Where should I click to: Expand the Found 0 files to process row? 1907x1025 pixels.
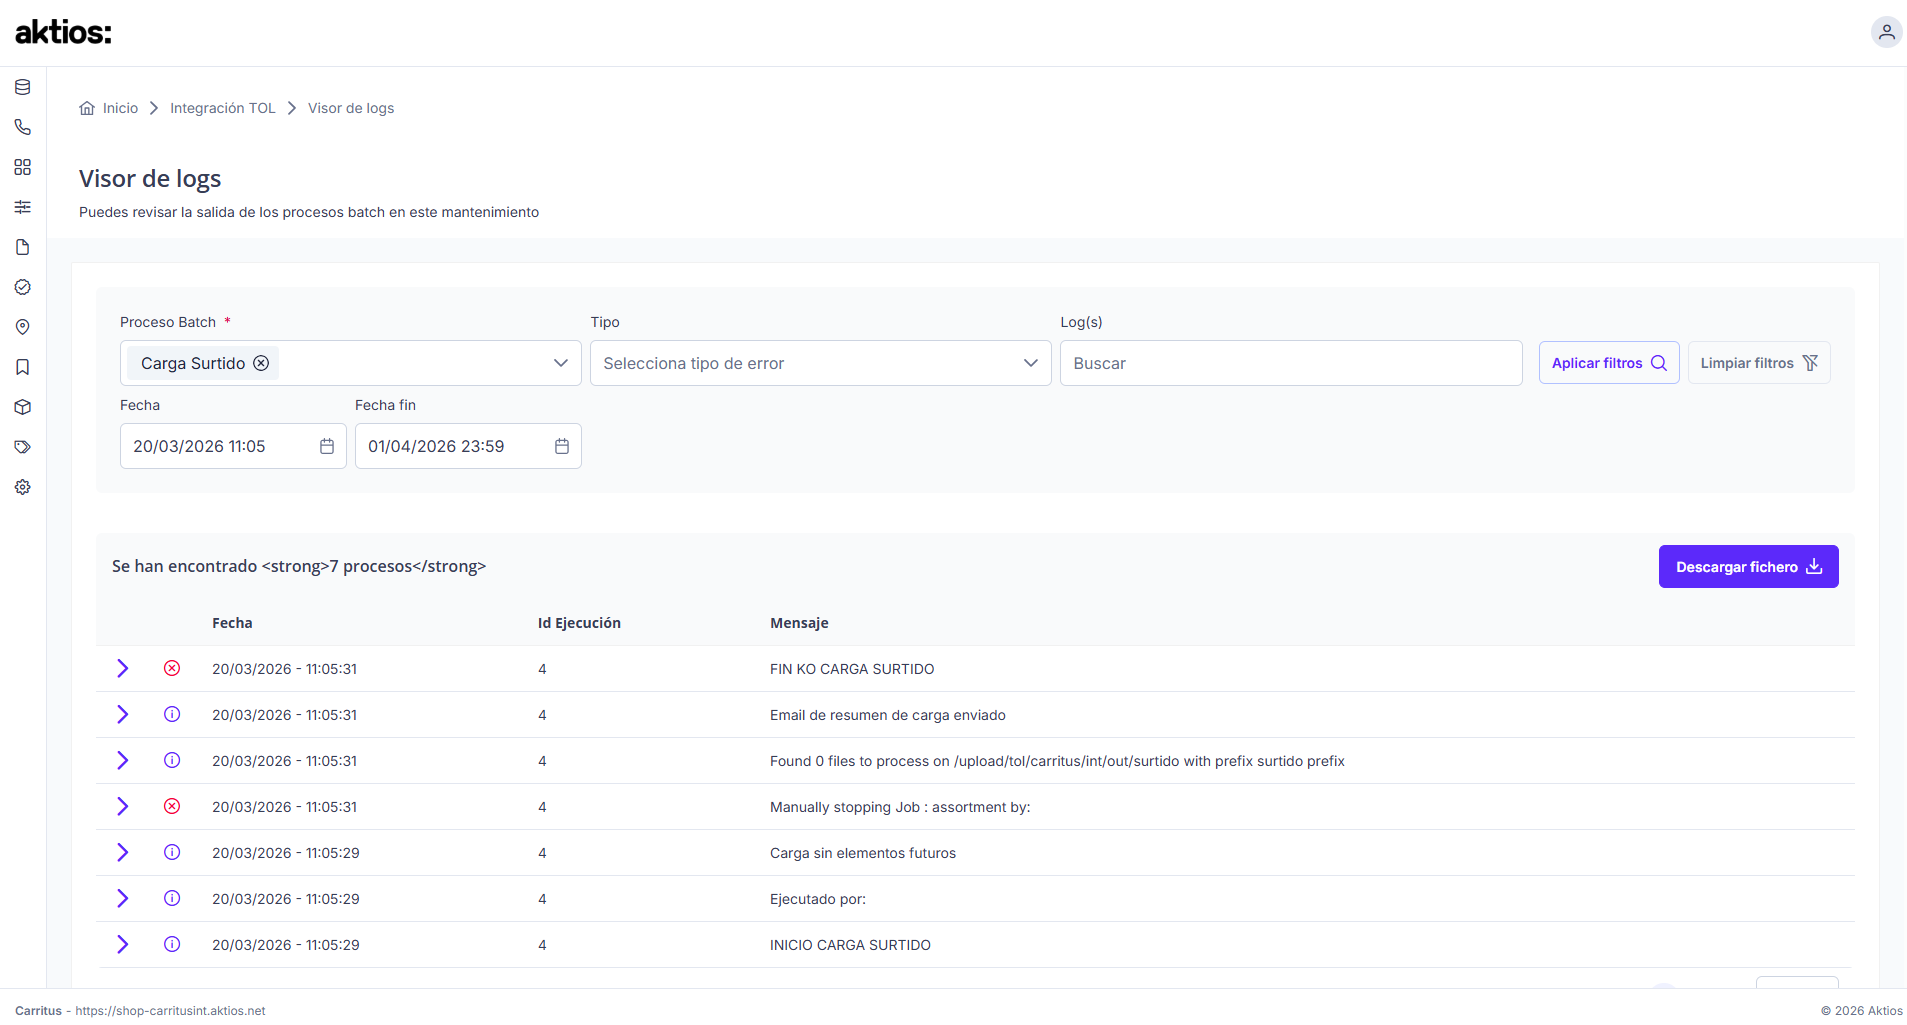[122, 760]
